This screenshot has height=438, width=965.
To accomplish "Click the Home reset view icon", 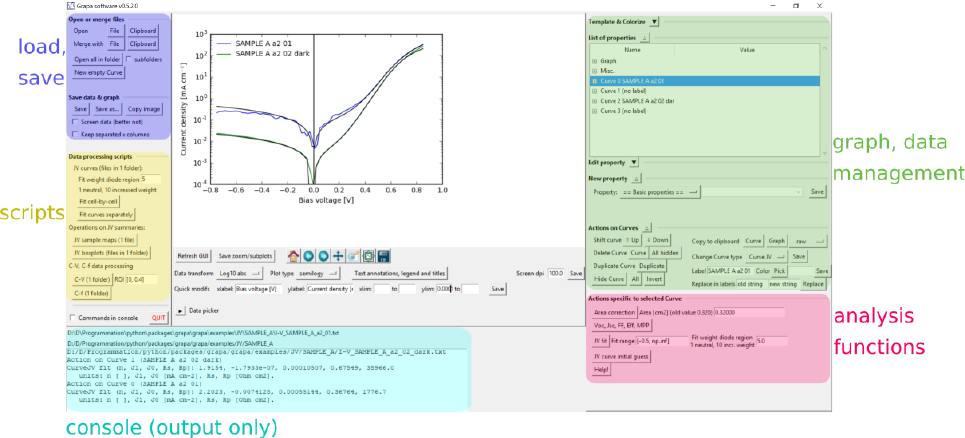I will click(x=294, y=256).
